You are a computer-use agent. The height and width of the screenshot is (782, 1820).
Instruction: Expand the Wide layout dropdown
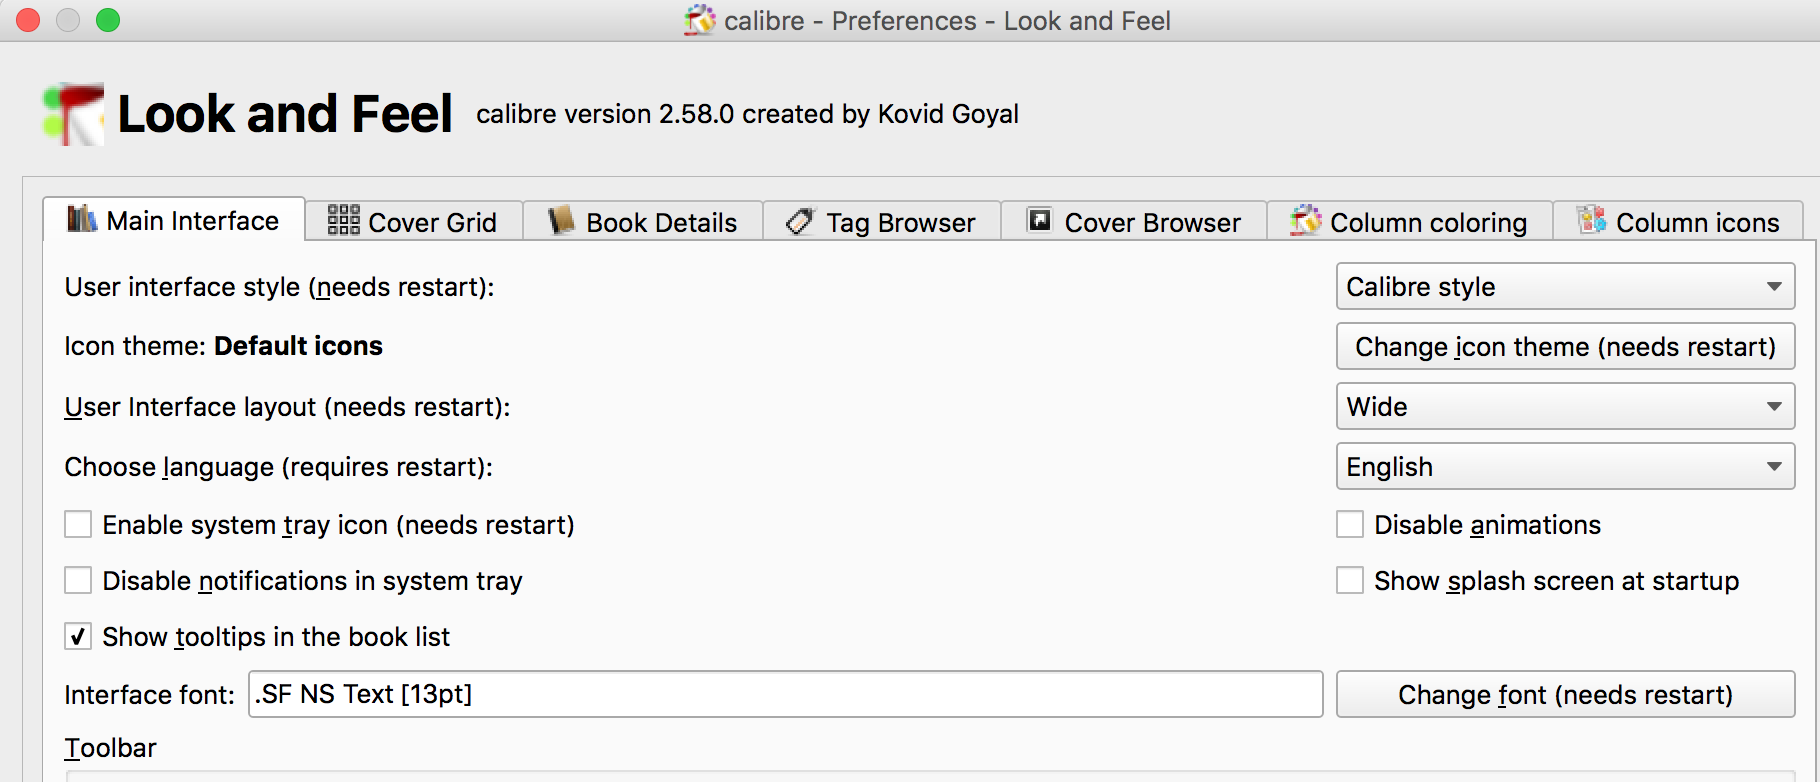[x=1565, y=407]
